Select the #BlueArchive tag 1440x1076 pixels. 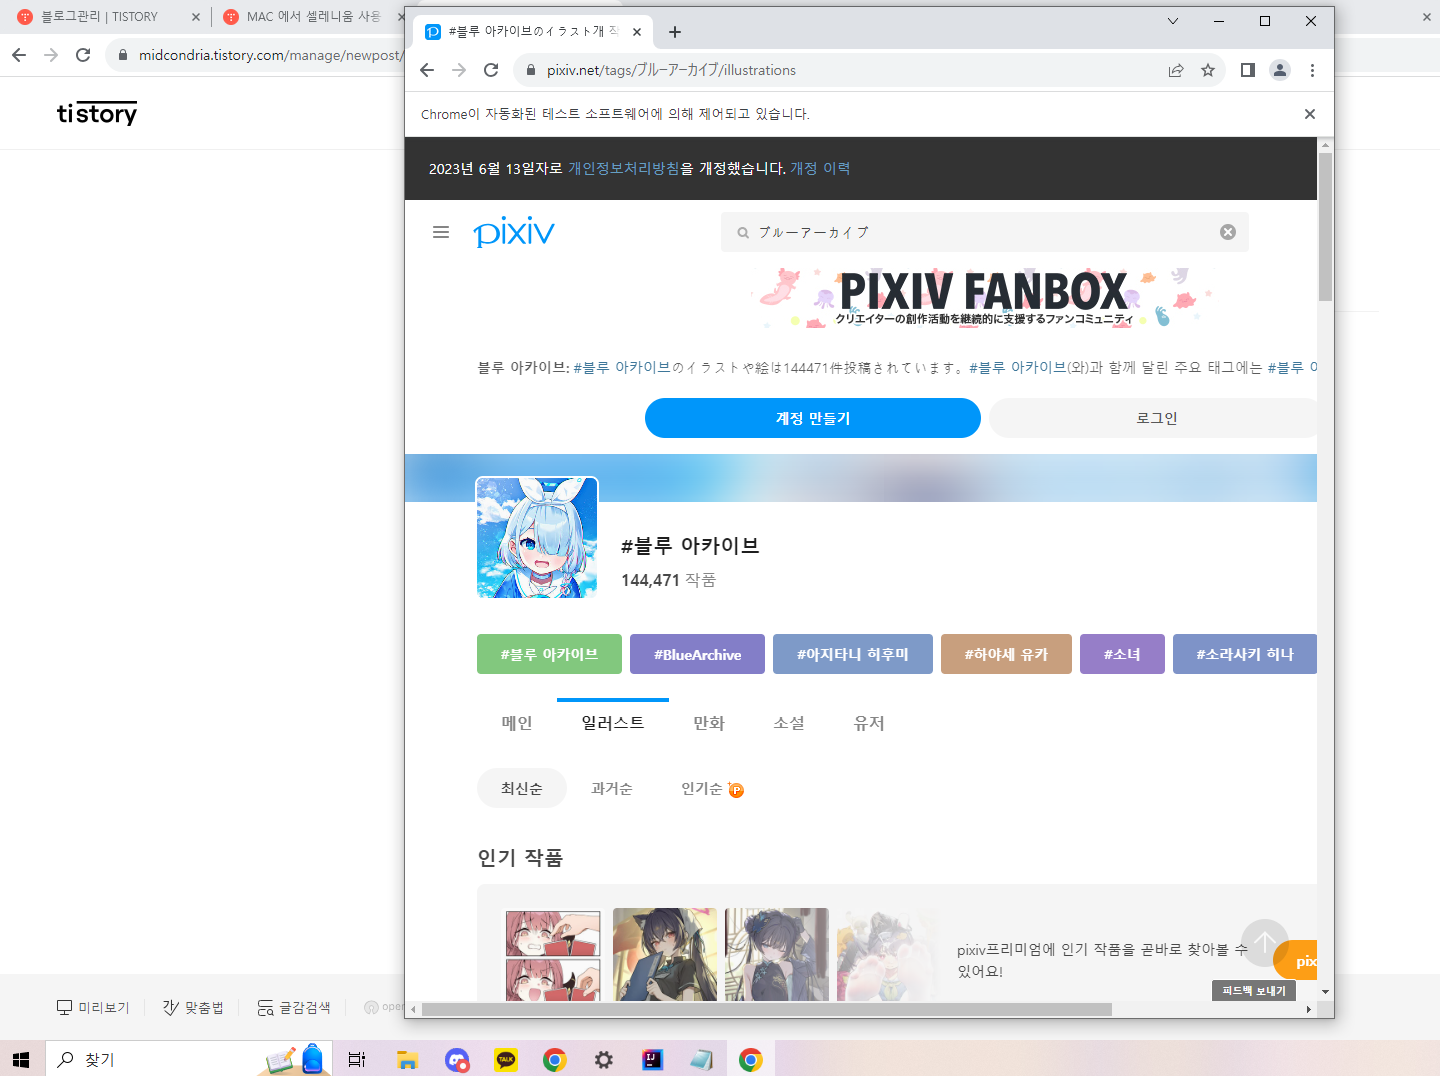pyautogui.click(x=697, y=654)
